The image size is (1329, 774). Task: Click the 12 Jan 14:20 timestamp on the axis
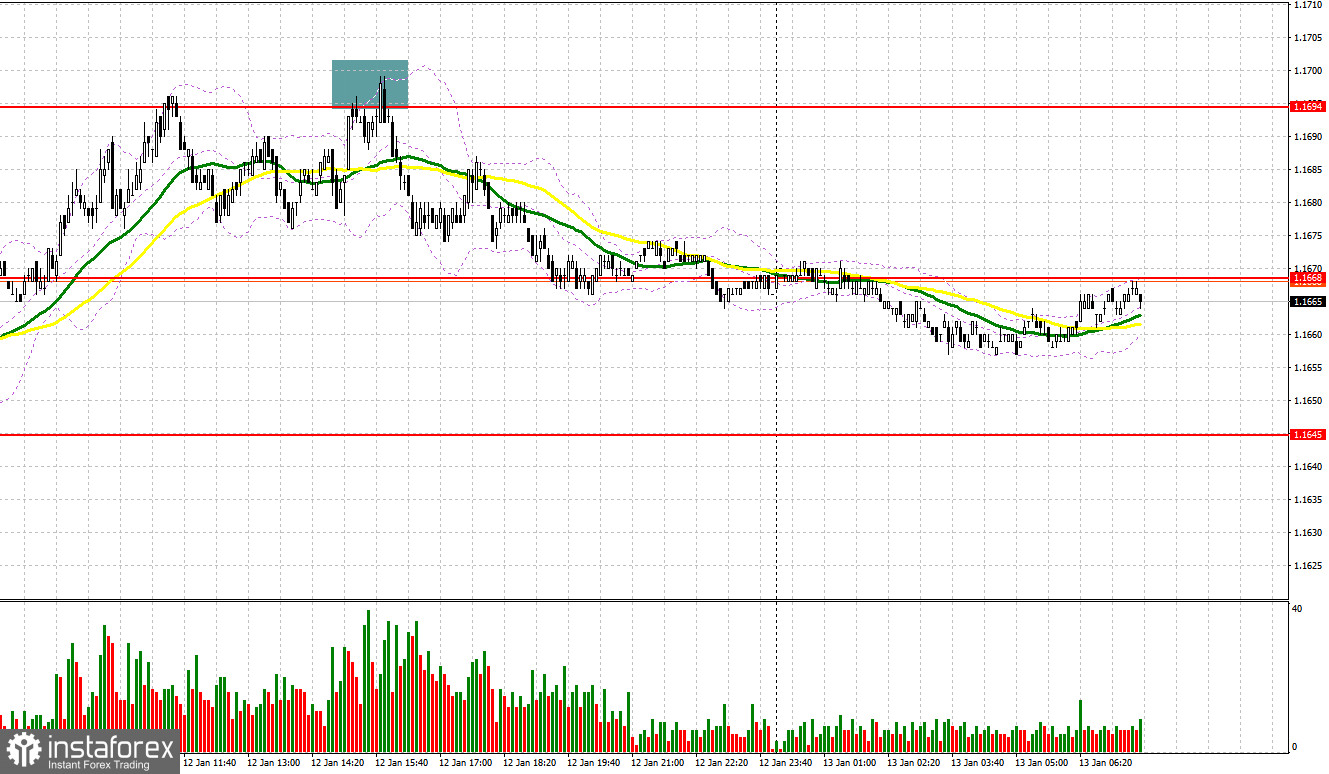pyautogui.click(x=340, y=762)
